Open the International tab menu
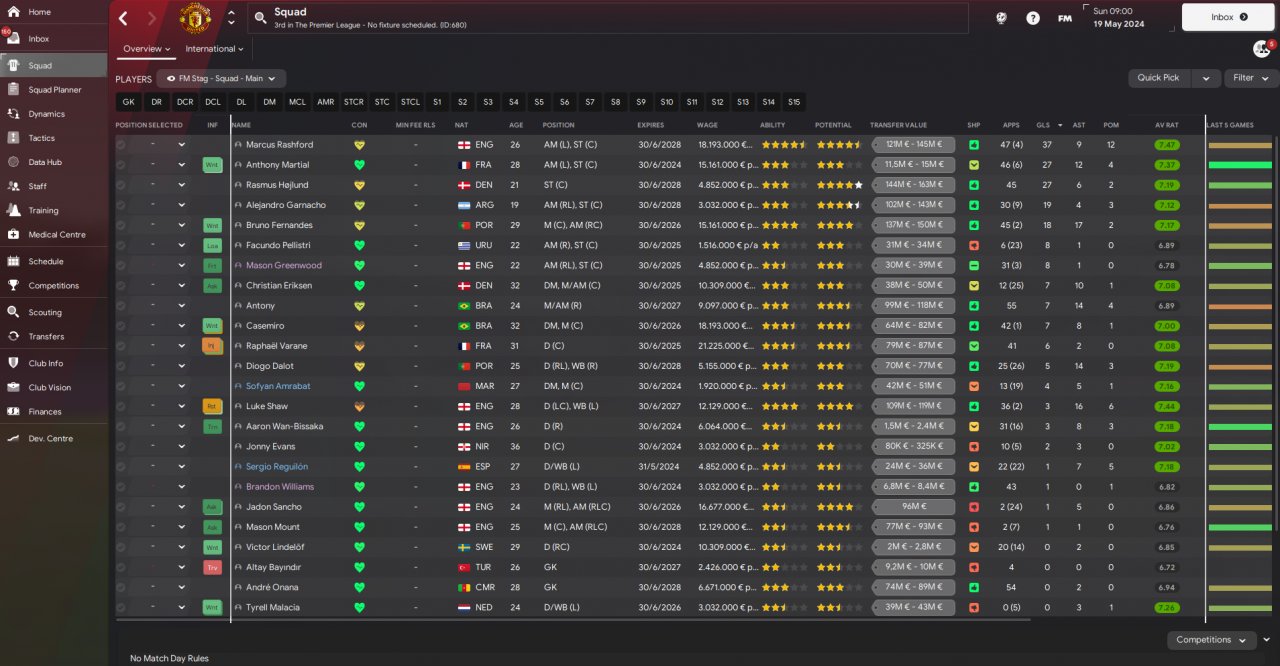Image resolution: width=1280 pixels, height=666 pixels. (214, 49)
